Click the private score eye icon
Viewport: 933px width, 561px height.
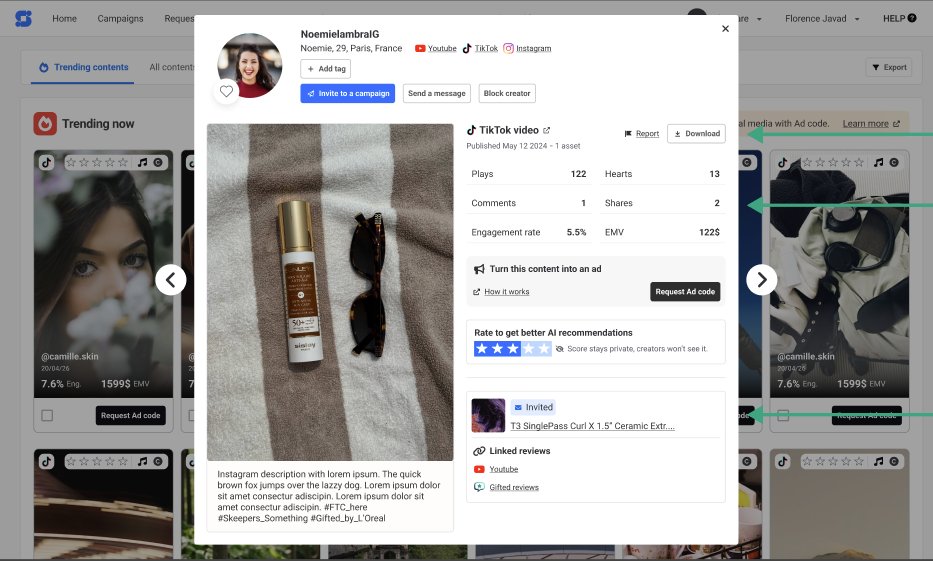click(x=559, y=349)
